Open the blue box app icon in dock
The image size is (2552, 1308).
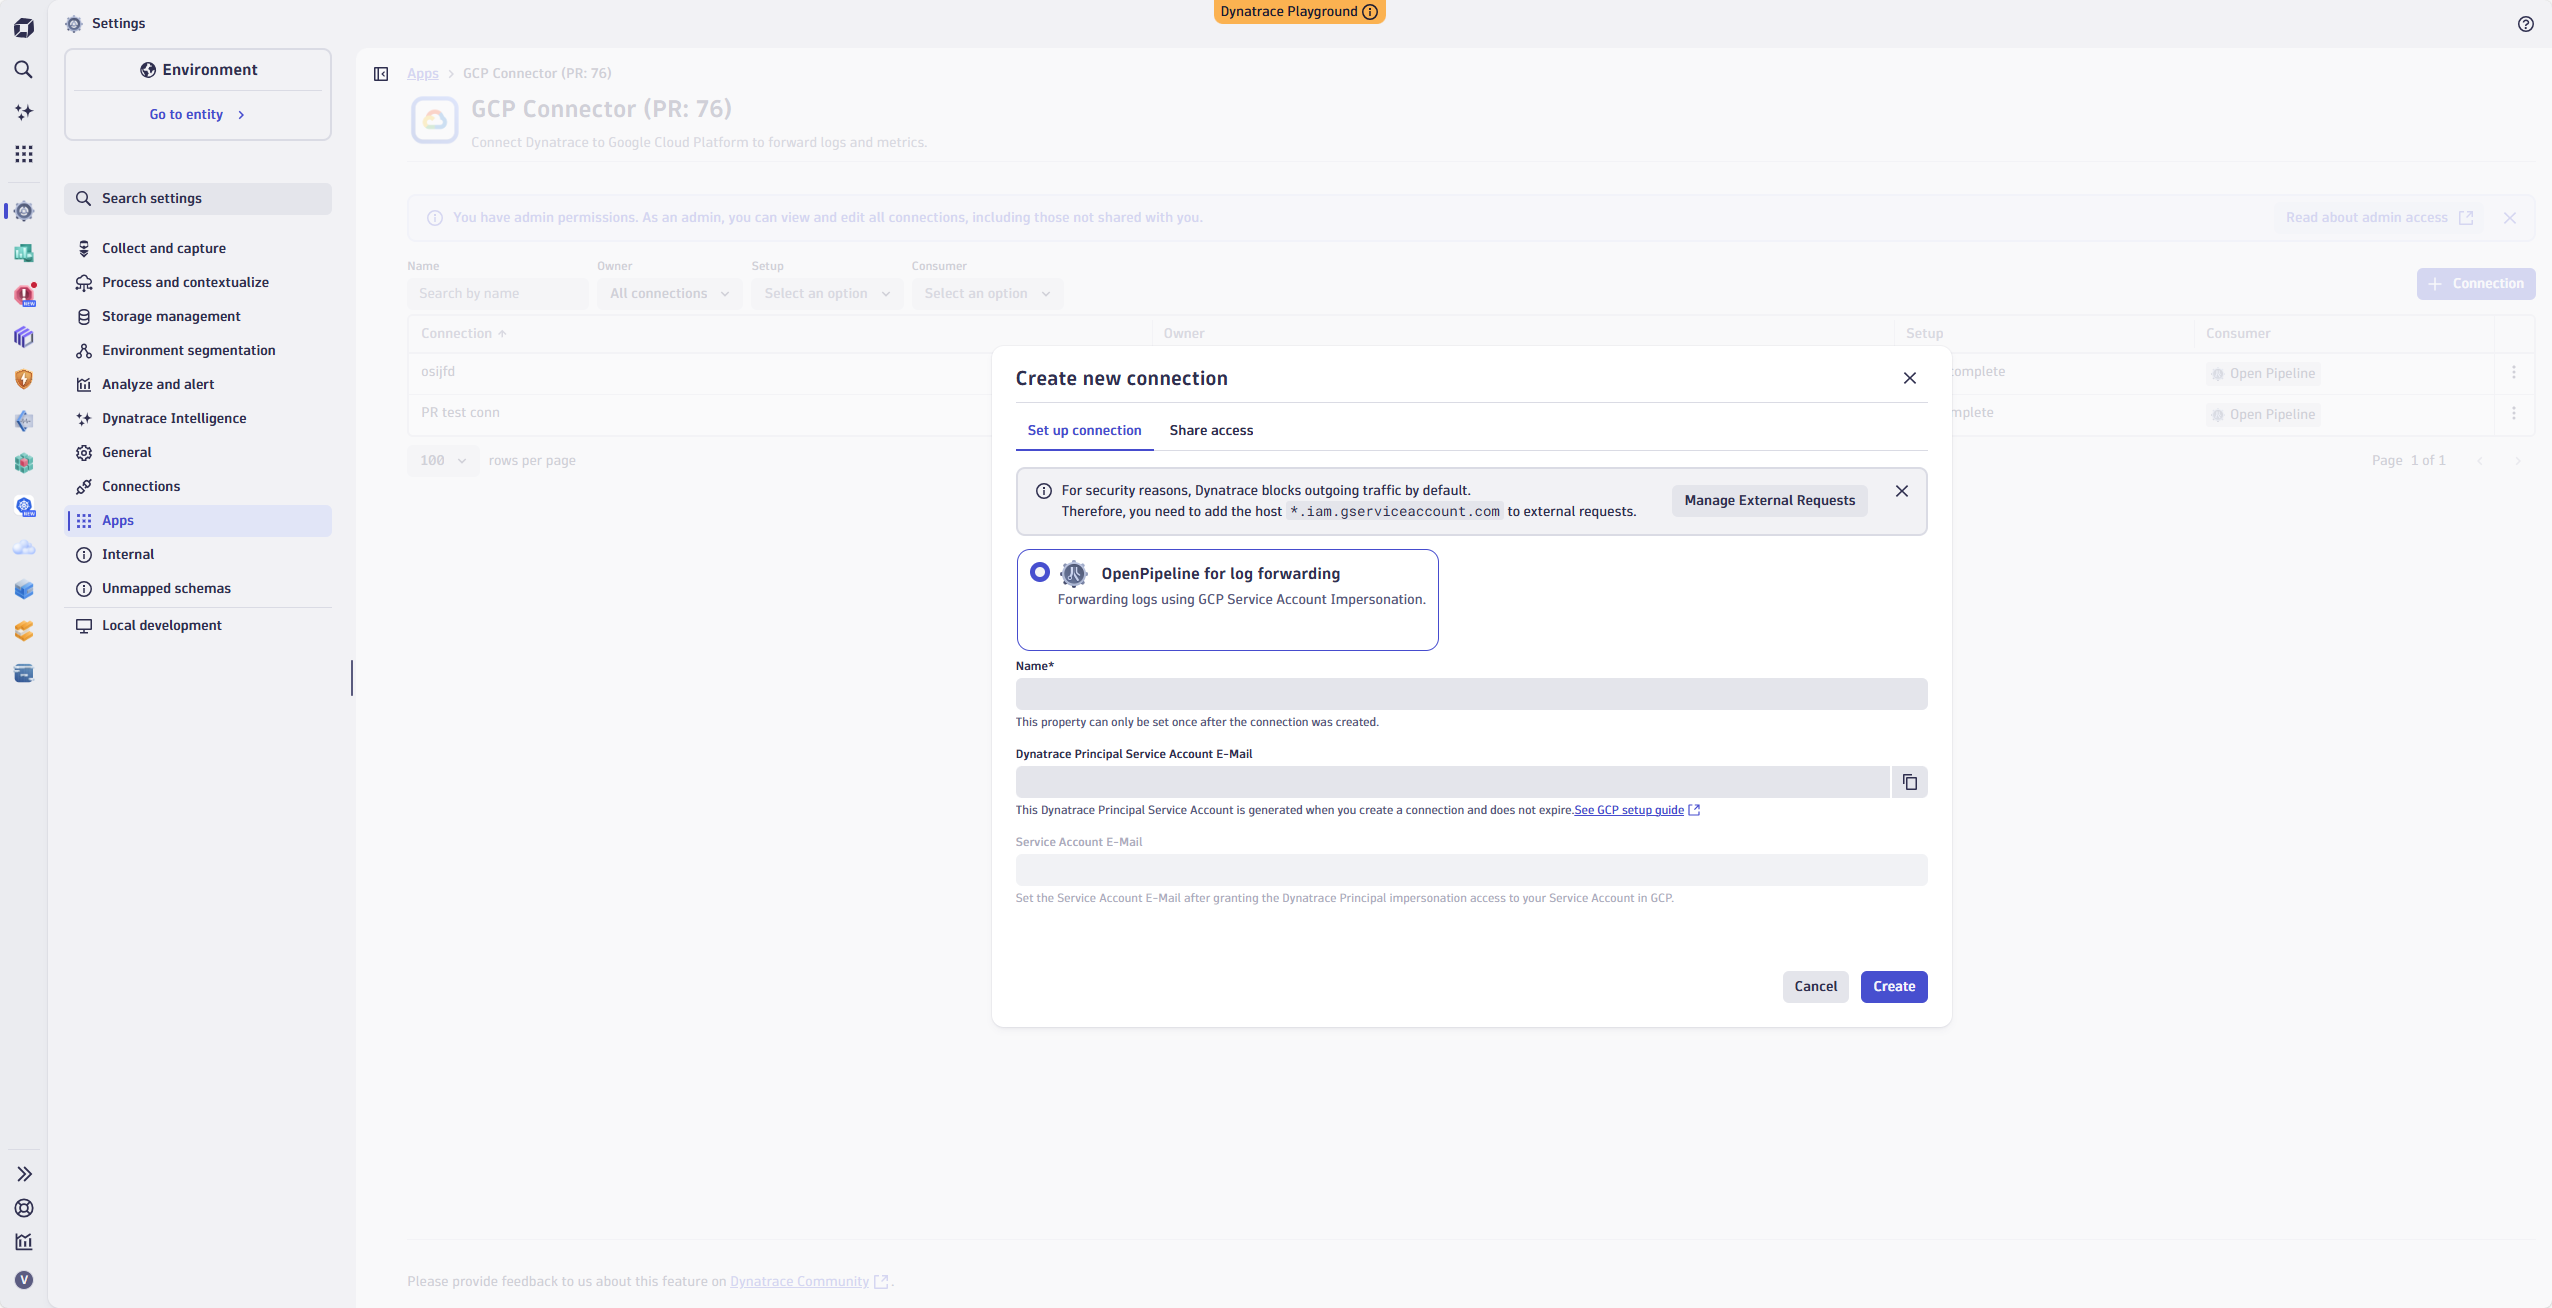24,589
